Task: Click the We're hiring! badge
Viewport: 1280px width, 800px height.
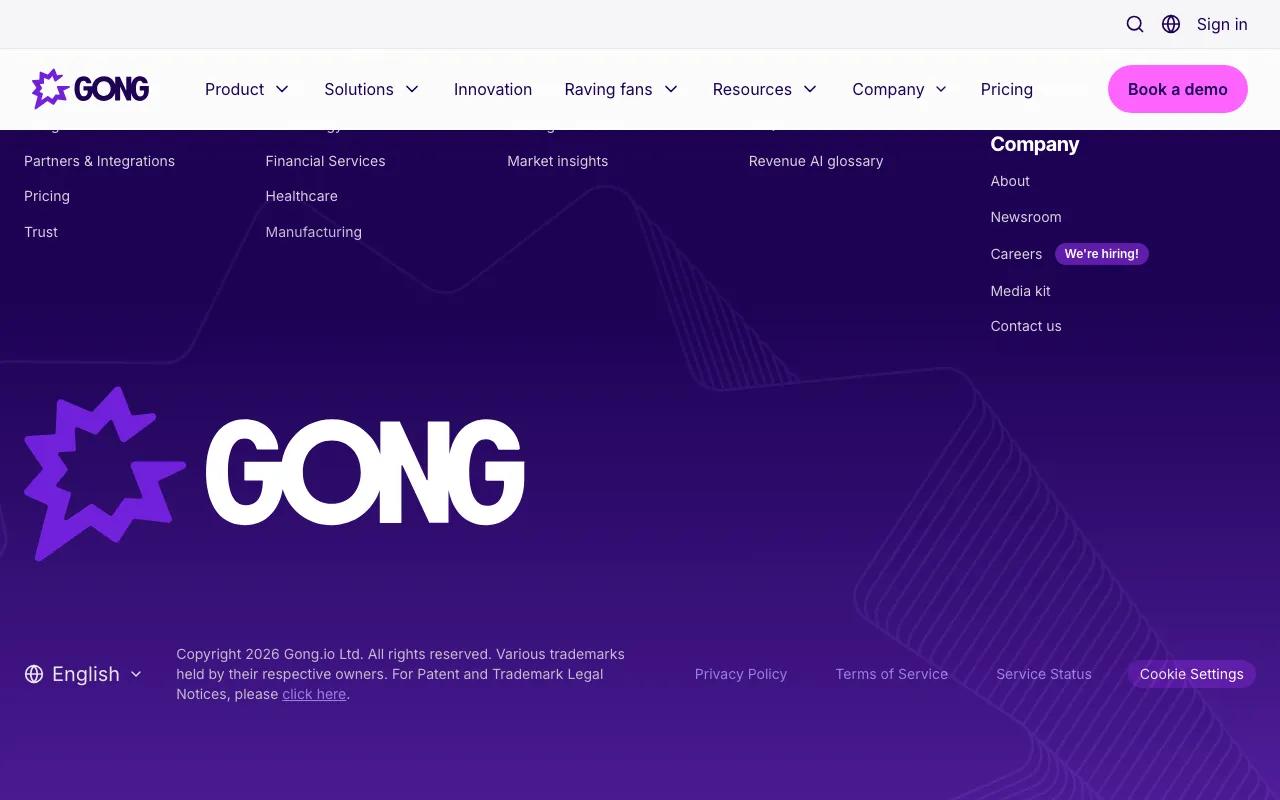Action: coord(1102,254)
